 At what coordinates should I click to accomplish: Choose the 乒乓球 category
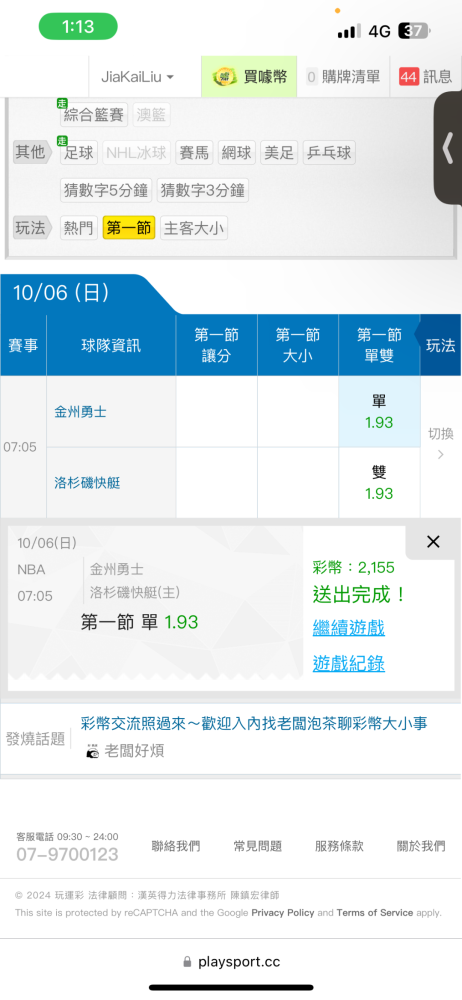[x=329, y=153]
